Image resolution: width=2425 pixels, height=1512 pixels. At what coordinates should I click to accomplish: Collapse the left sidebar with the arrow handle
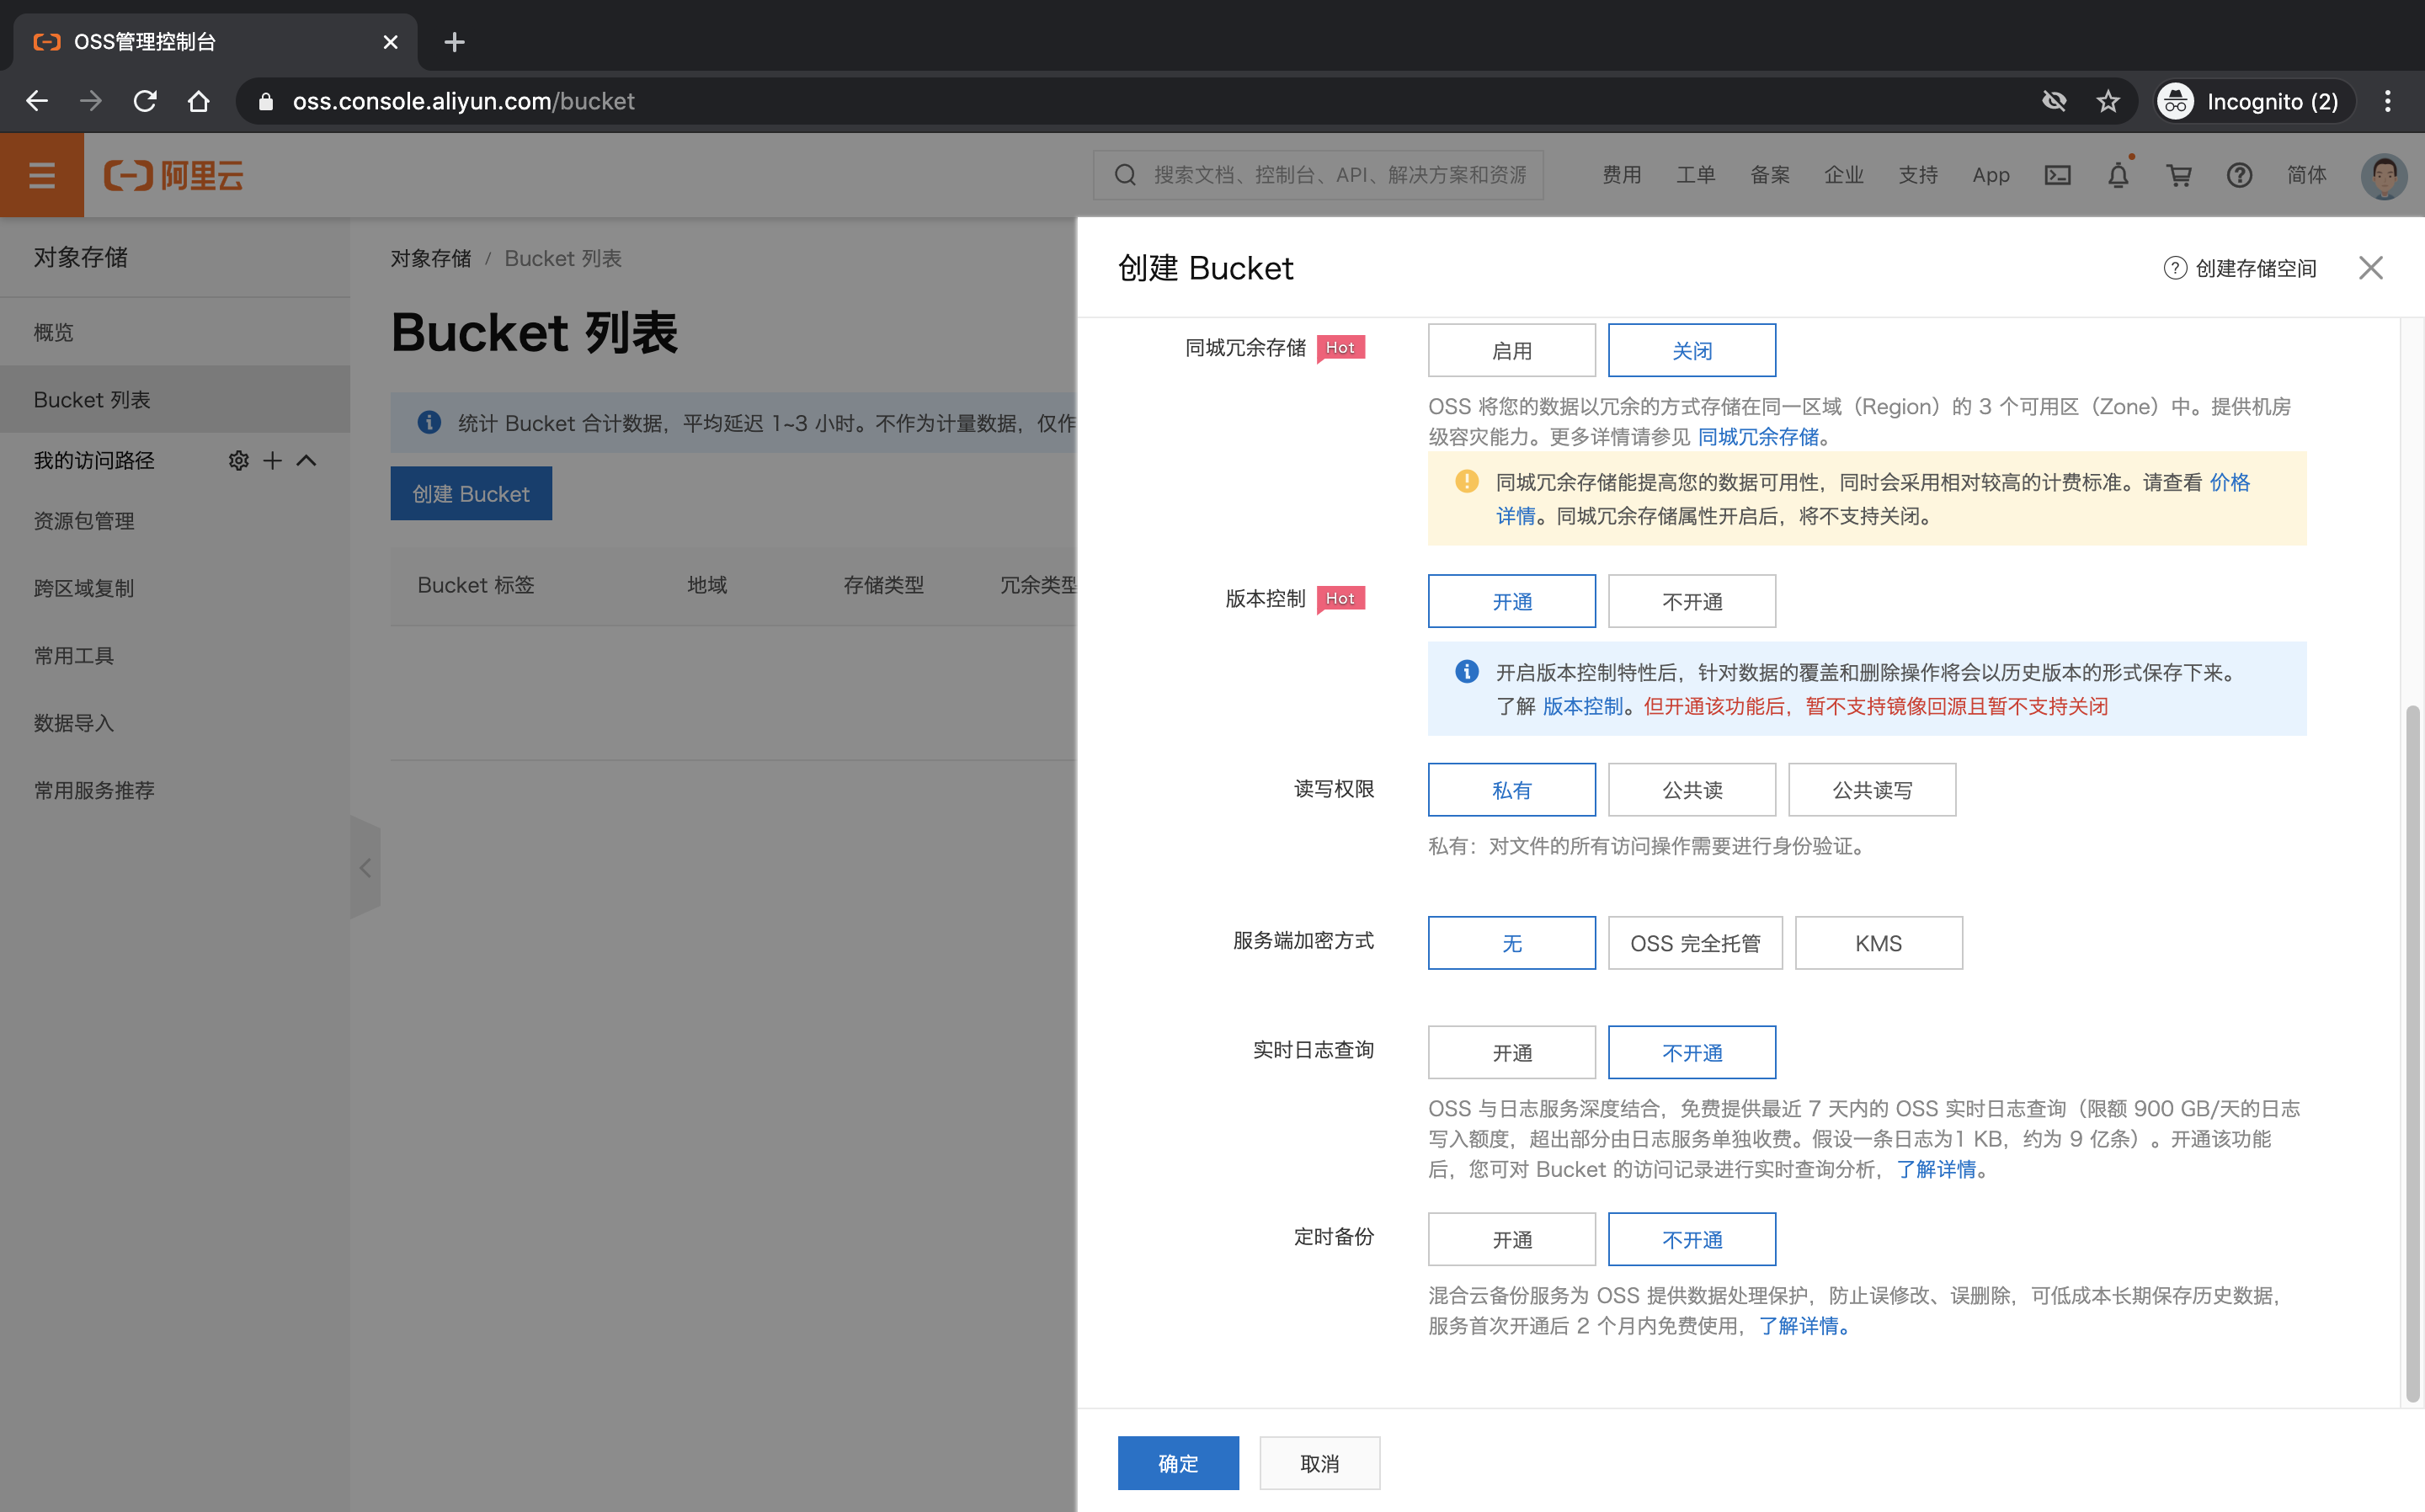point(365,867)
